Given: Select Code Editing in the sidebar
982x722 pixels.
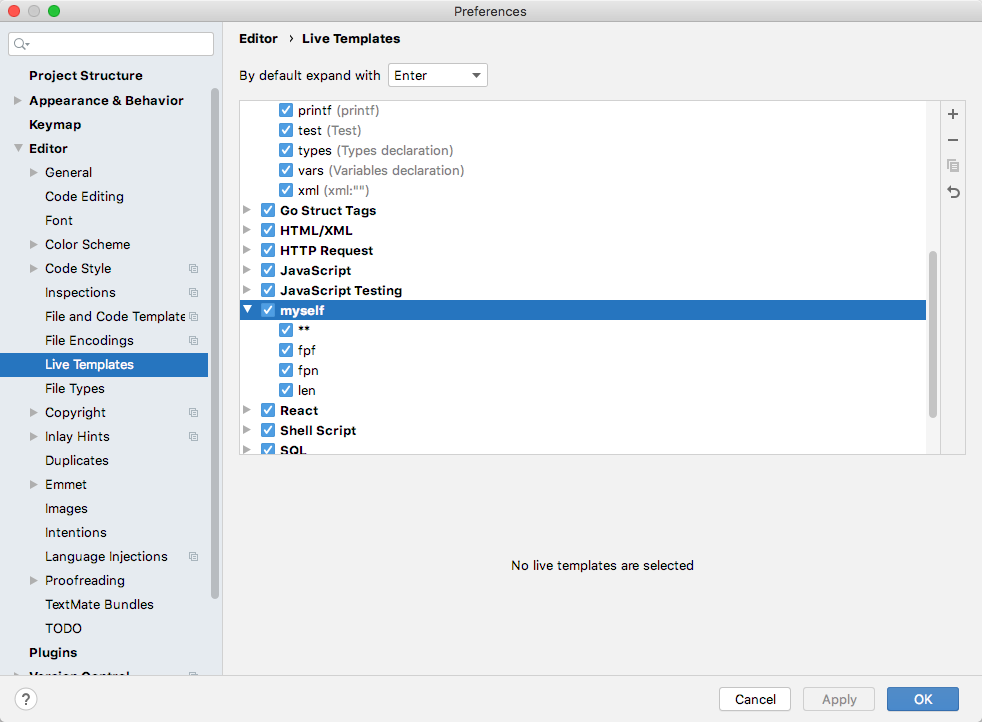Looking at the screenshot, I should [85, 197].
